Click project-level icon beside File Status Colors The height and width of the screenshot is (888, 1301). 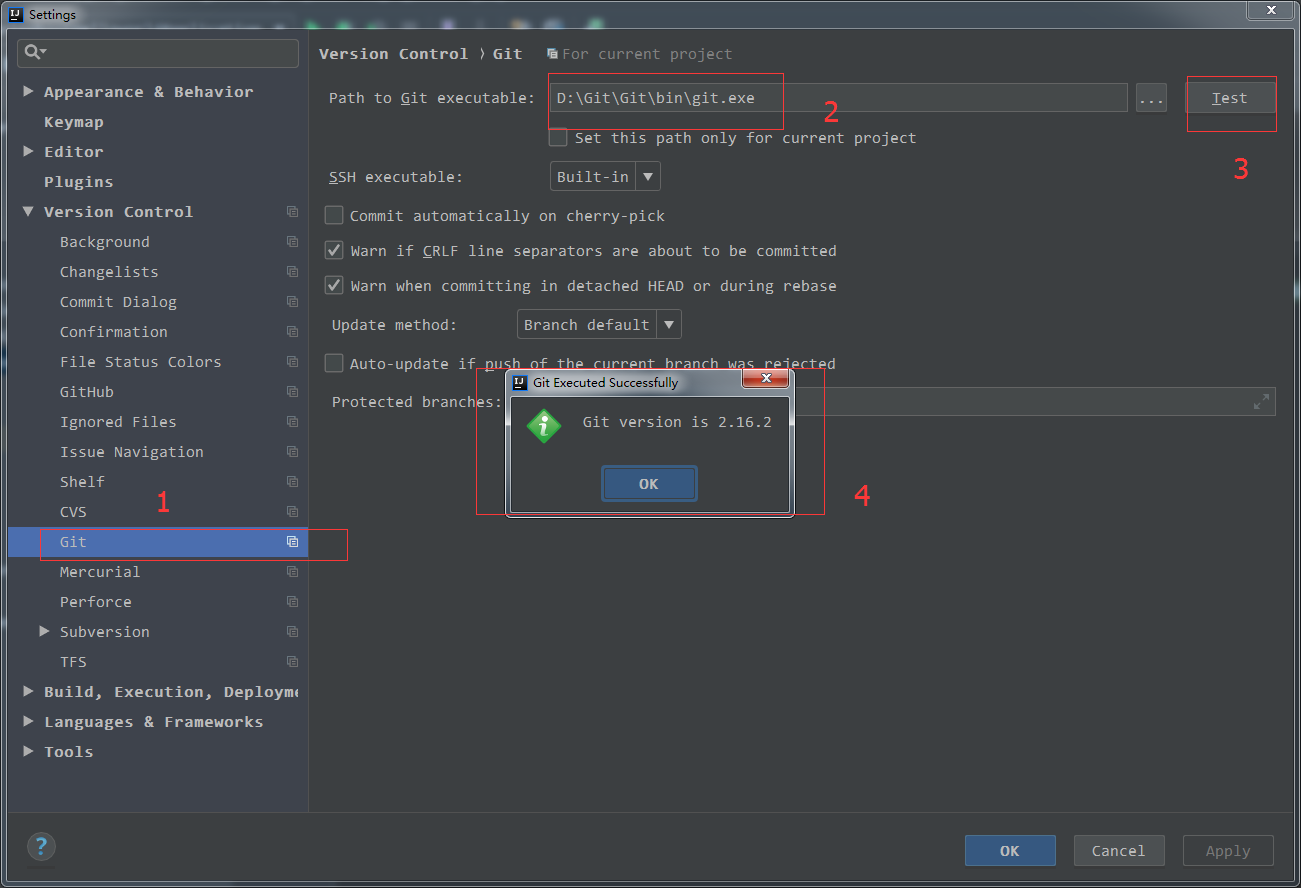pyautogui.click(x=292, y=362)
